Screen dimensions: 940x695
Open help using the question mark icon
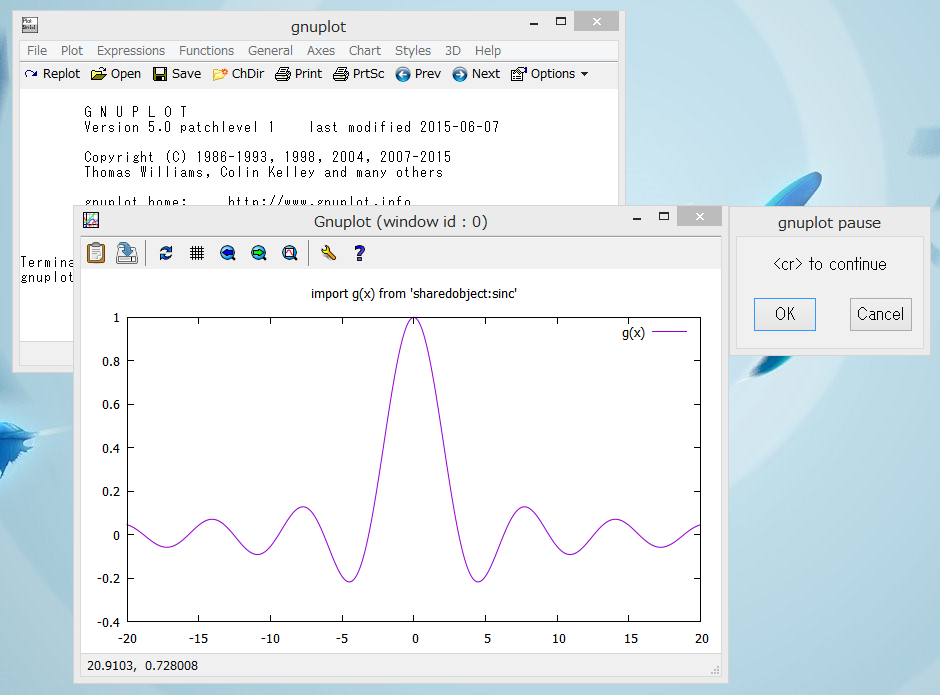click(x=358, y=252)
